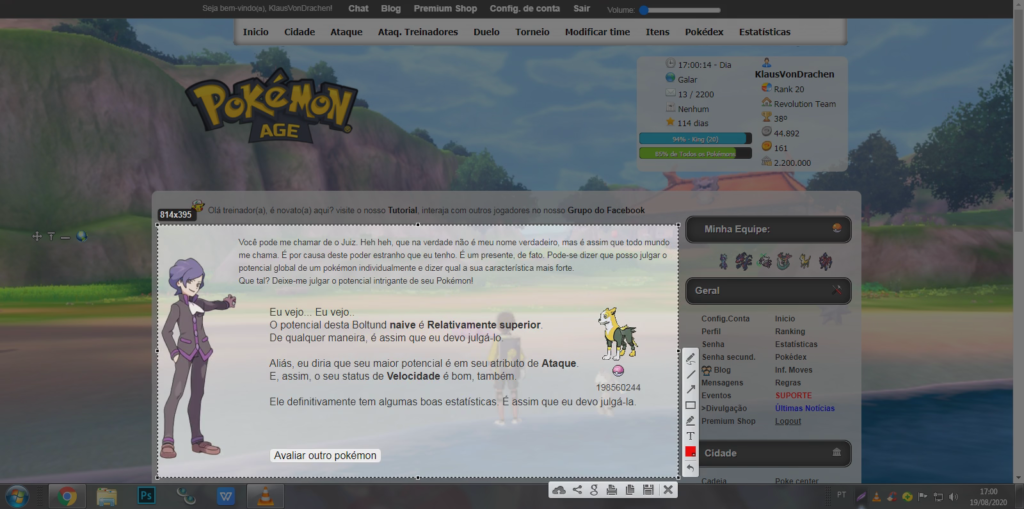
Task: Click the pink ball under Boltund
Action: [x=618, y=370]
